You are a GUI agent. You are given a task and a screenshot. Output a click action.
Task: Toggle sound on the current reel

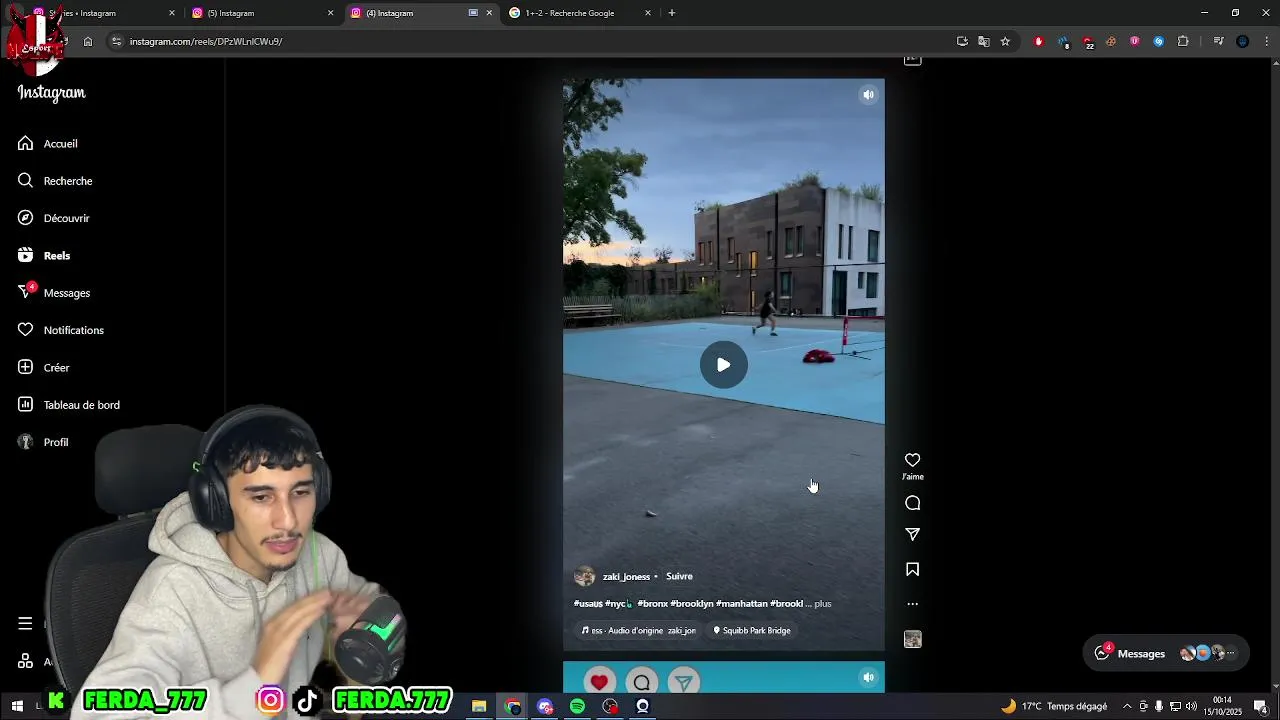(868, 95)
